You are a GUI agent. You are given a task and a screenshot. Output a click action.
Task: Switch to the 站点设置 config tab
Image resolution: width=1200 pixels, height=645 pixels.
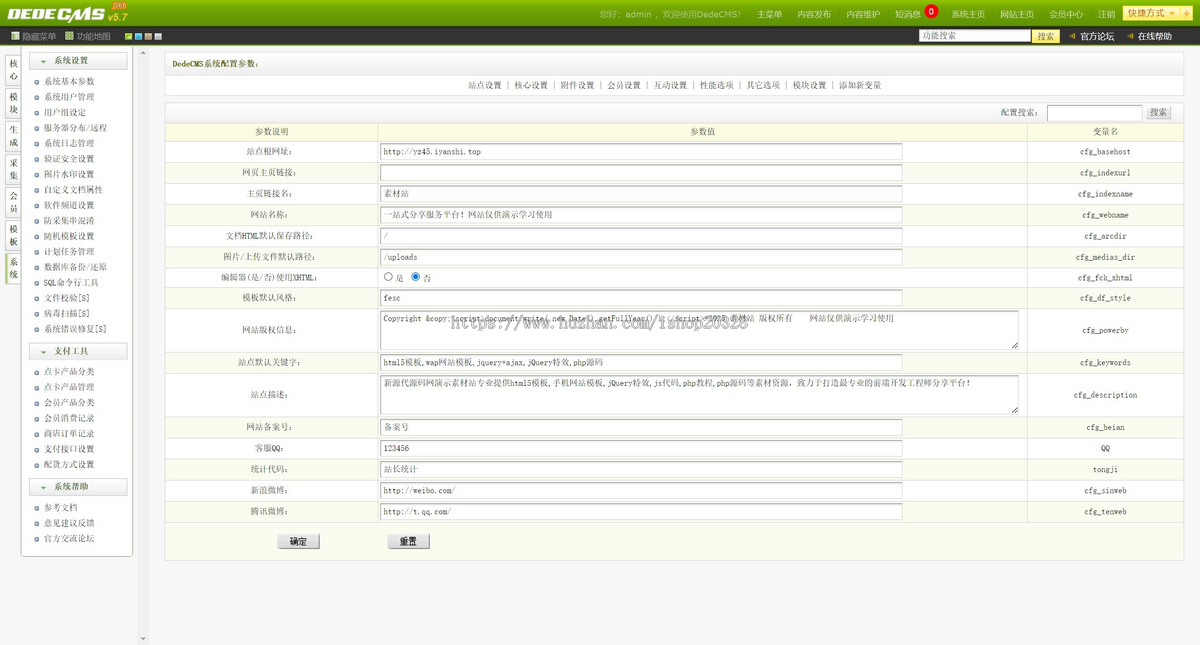click(x=485, y=85)
